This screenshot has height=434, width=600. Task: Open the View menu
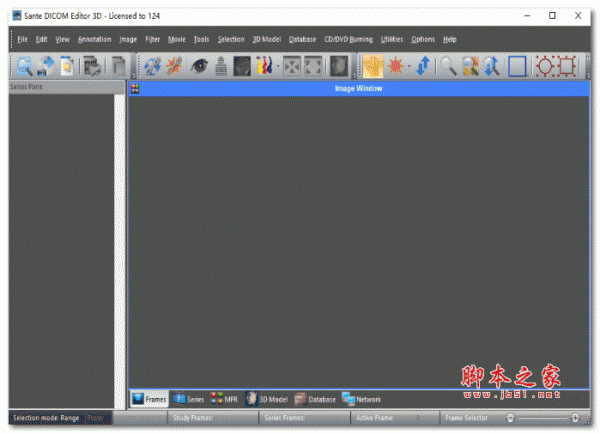click(62, 39)
